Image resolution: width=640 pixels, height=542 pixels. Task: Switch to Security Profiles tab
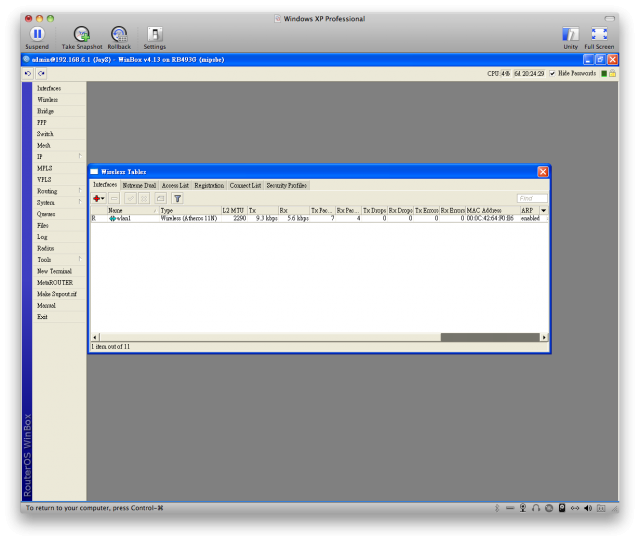[x=287, y=185]
